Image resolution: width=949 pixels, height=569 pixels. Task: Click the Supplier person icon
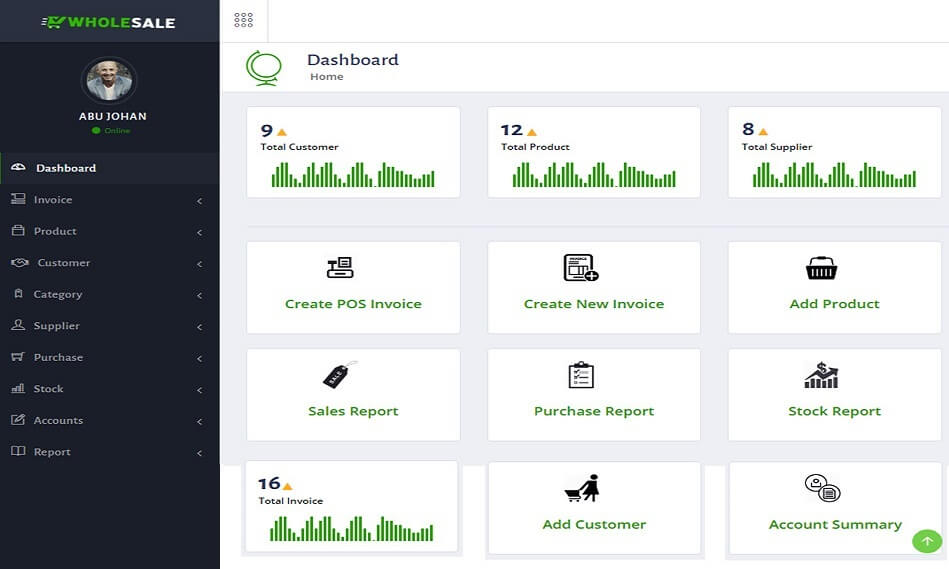click(18, 325)
